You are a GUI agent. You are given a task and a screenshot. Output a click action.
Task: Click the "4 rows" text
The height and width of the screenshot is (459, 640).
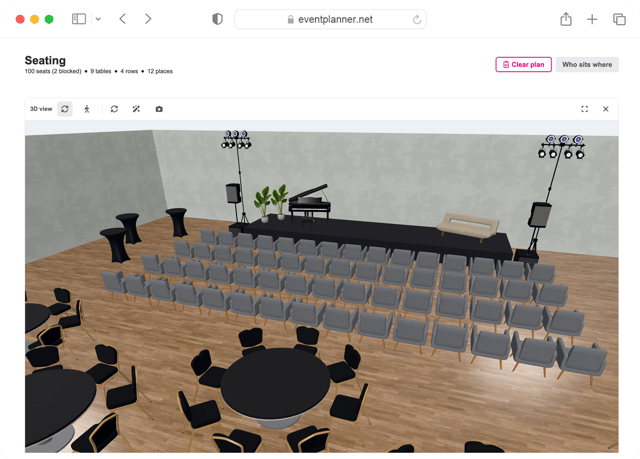(x=129, y=71)
